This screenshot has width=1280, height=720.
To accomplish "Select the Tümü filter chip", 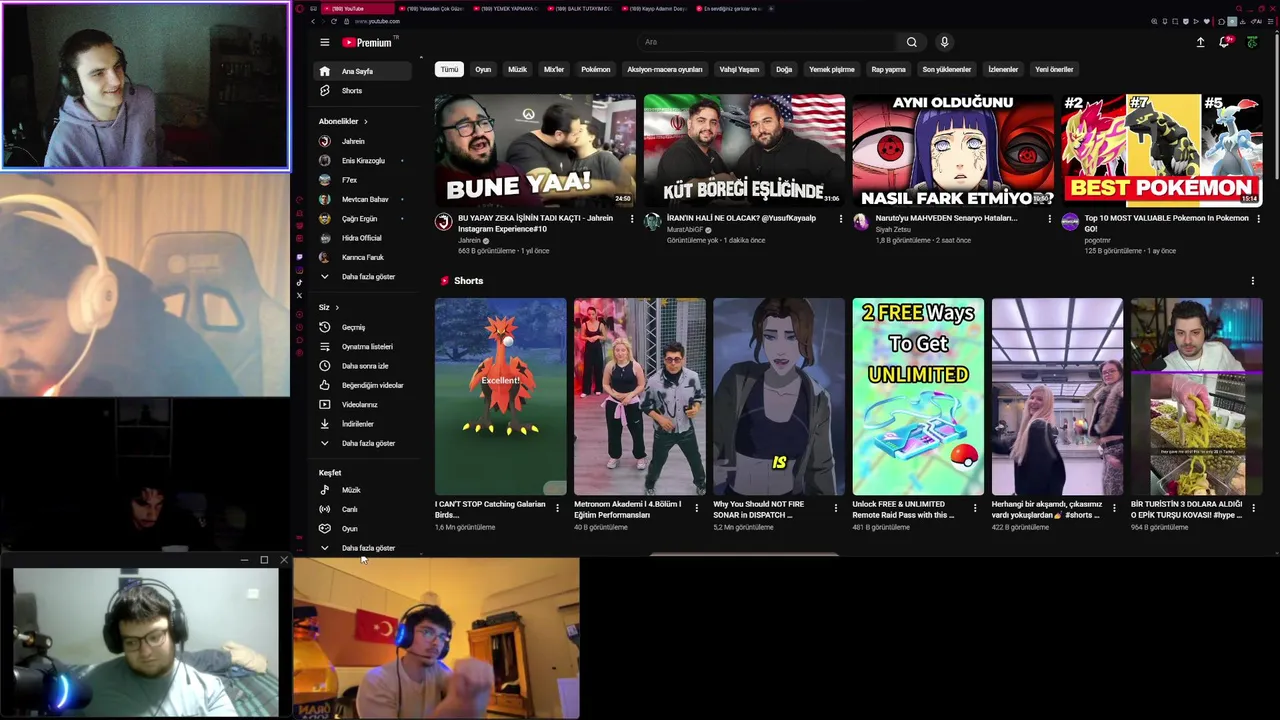I will pyautogui.click(x=449, y=69).
